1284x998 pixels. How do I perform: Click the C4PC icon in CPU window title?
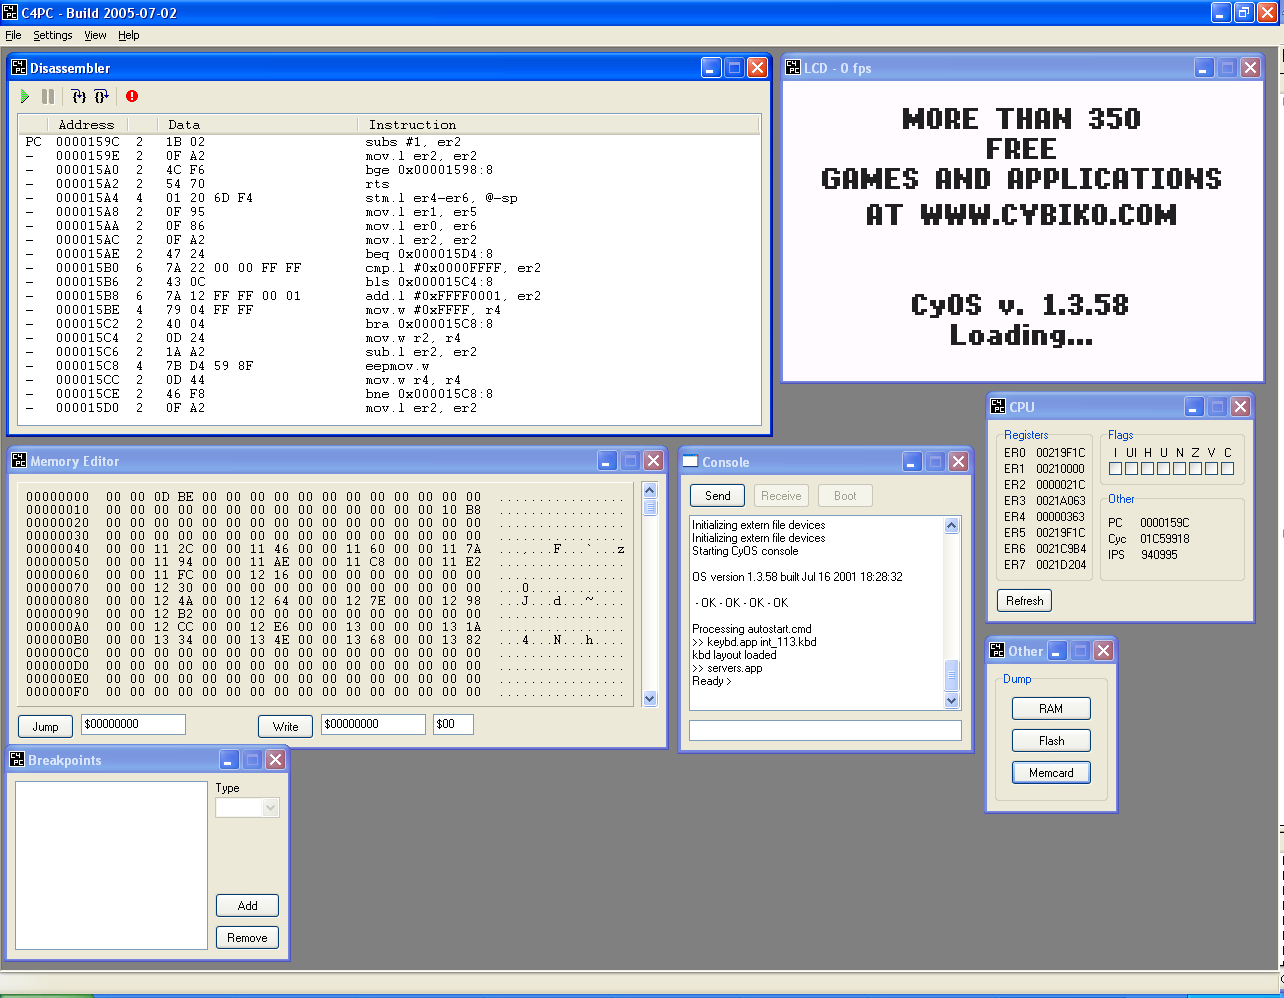click(998, 406)
